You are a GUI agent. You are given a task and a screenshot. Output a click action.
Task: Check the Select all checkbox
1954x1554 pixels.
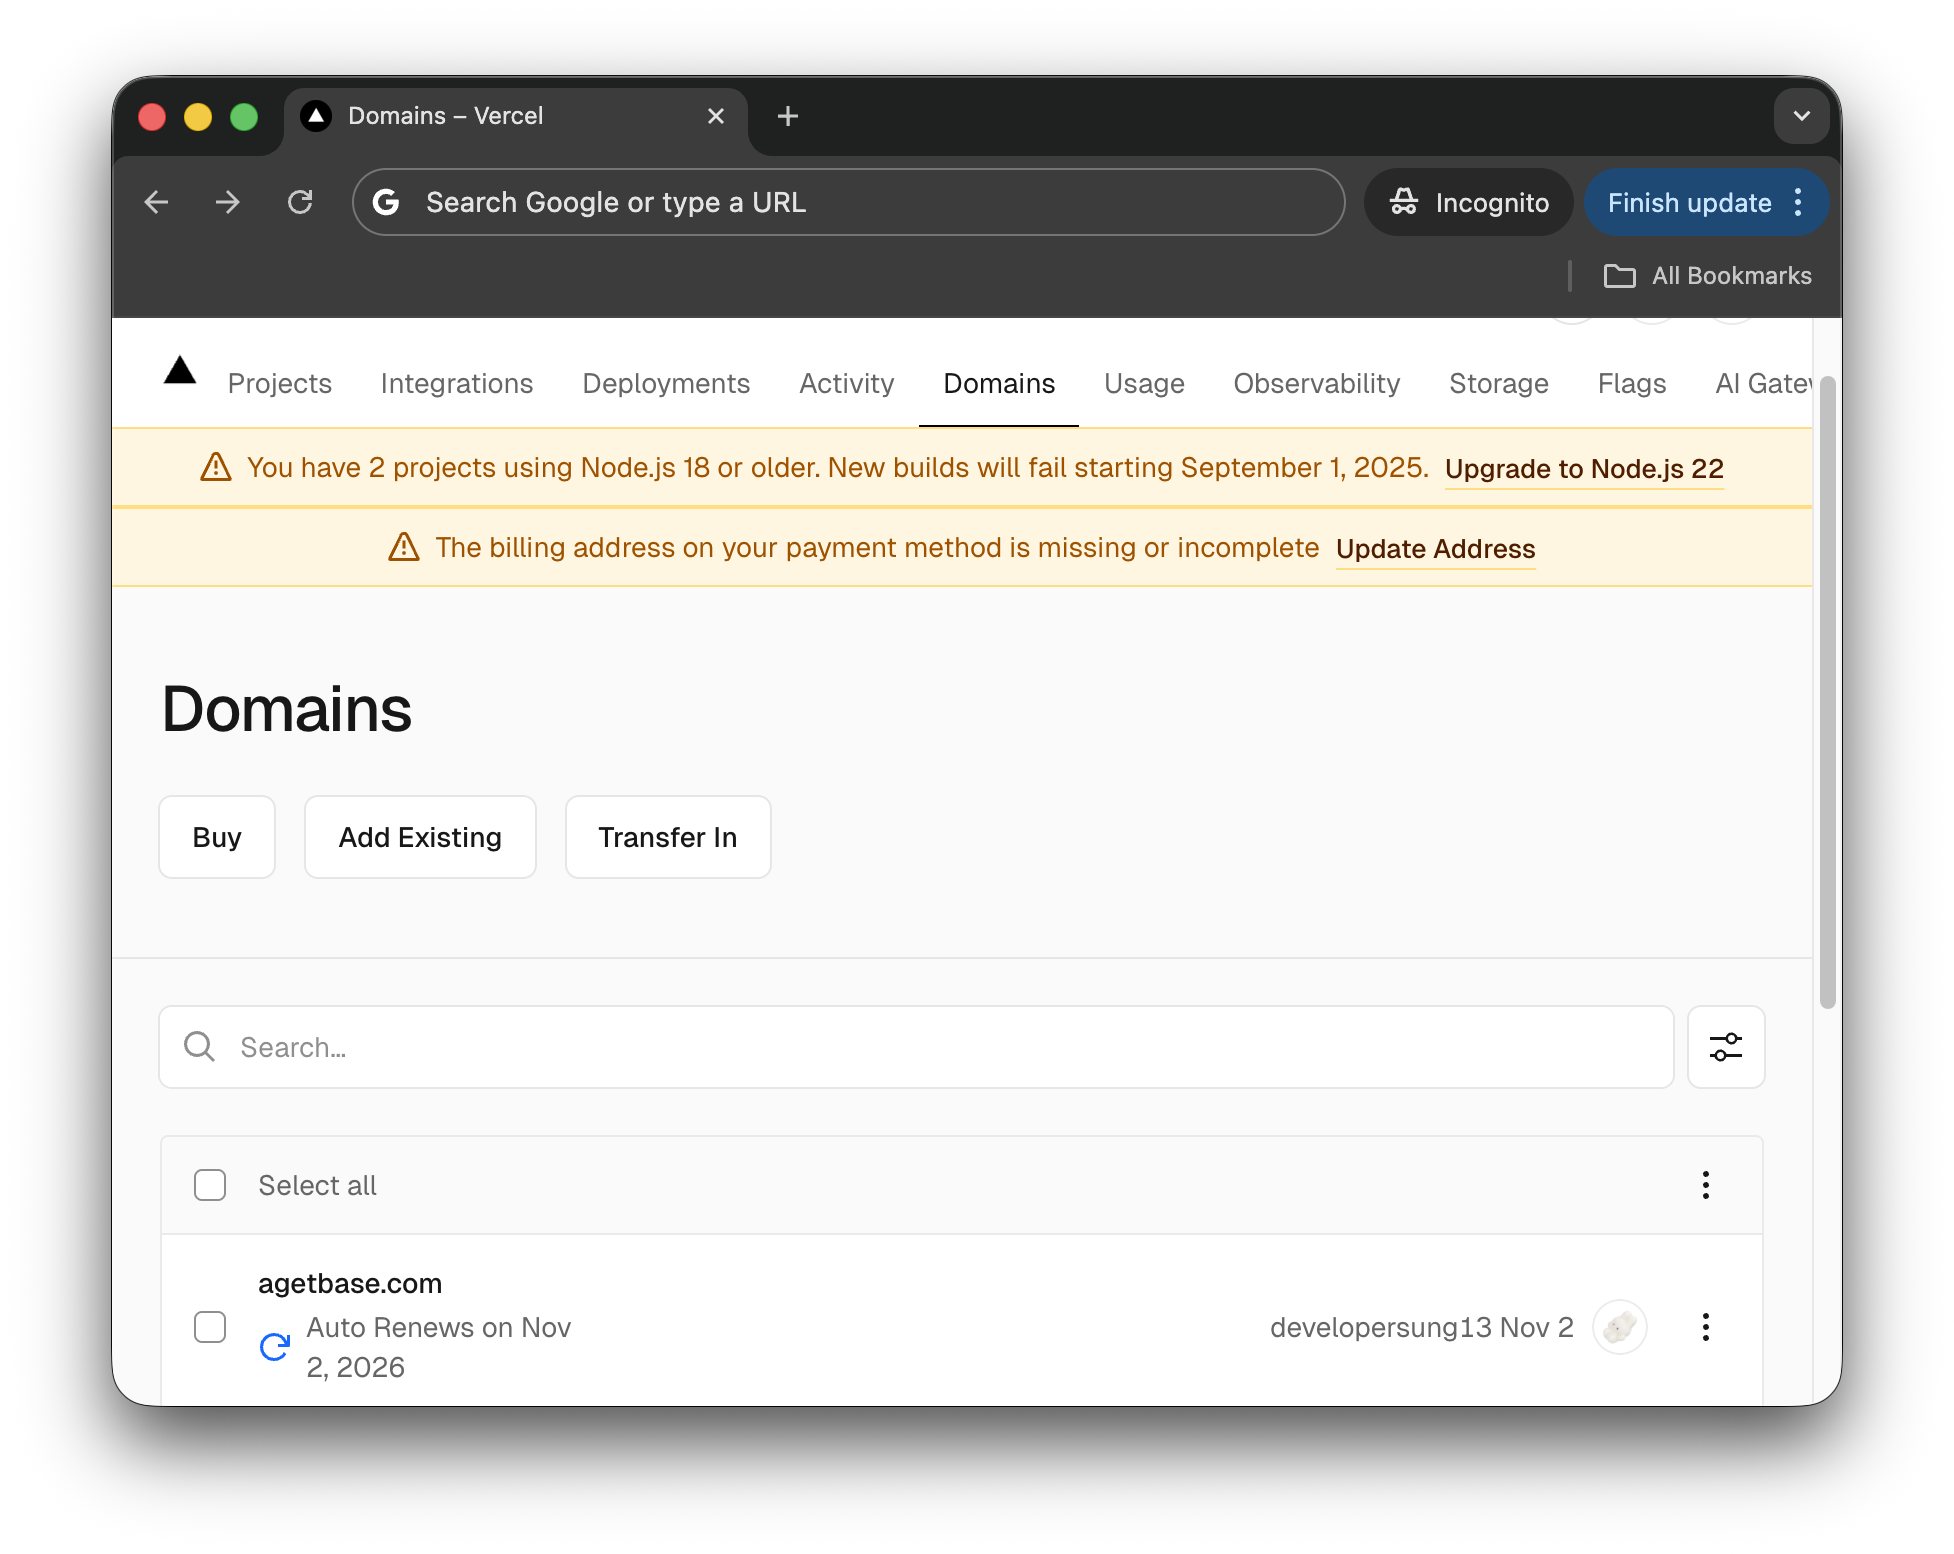[210, 1185]
